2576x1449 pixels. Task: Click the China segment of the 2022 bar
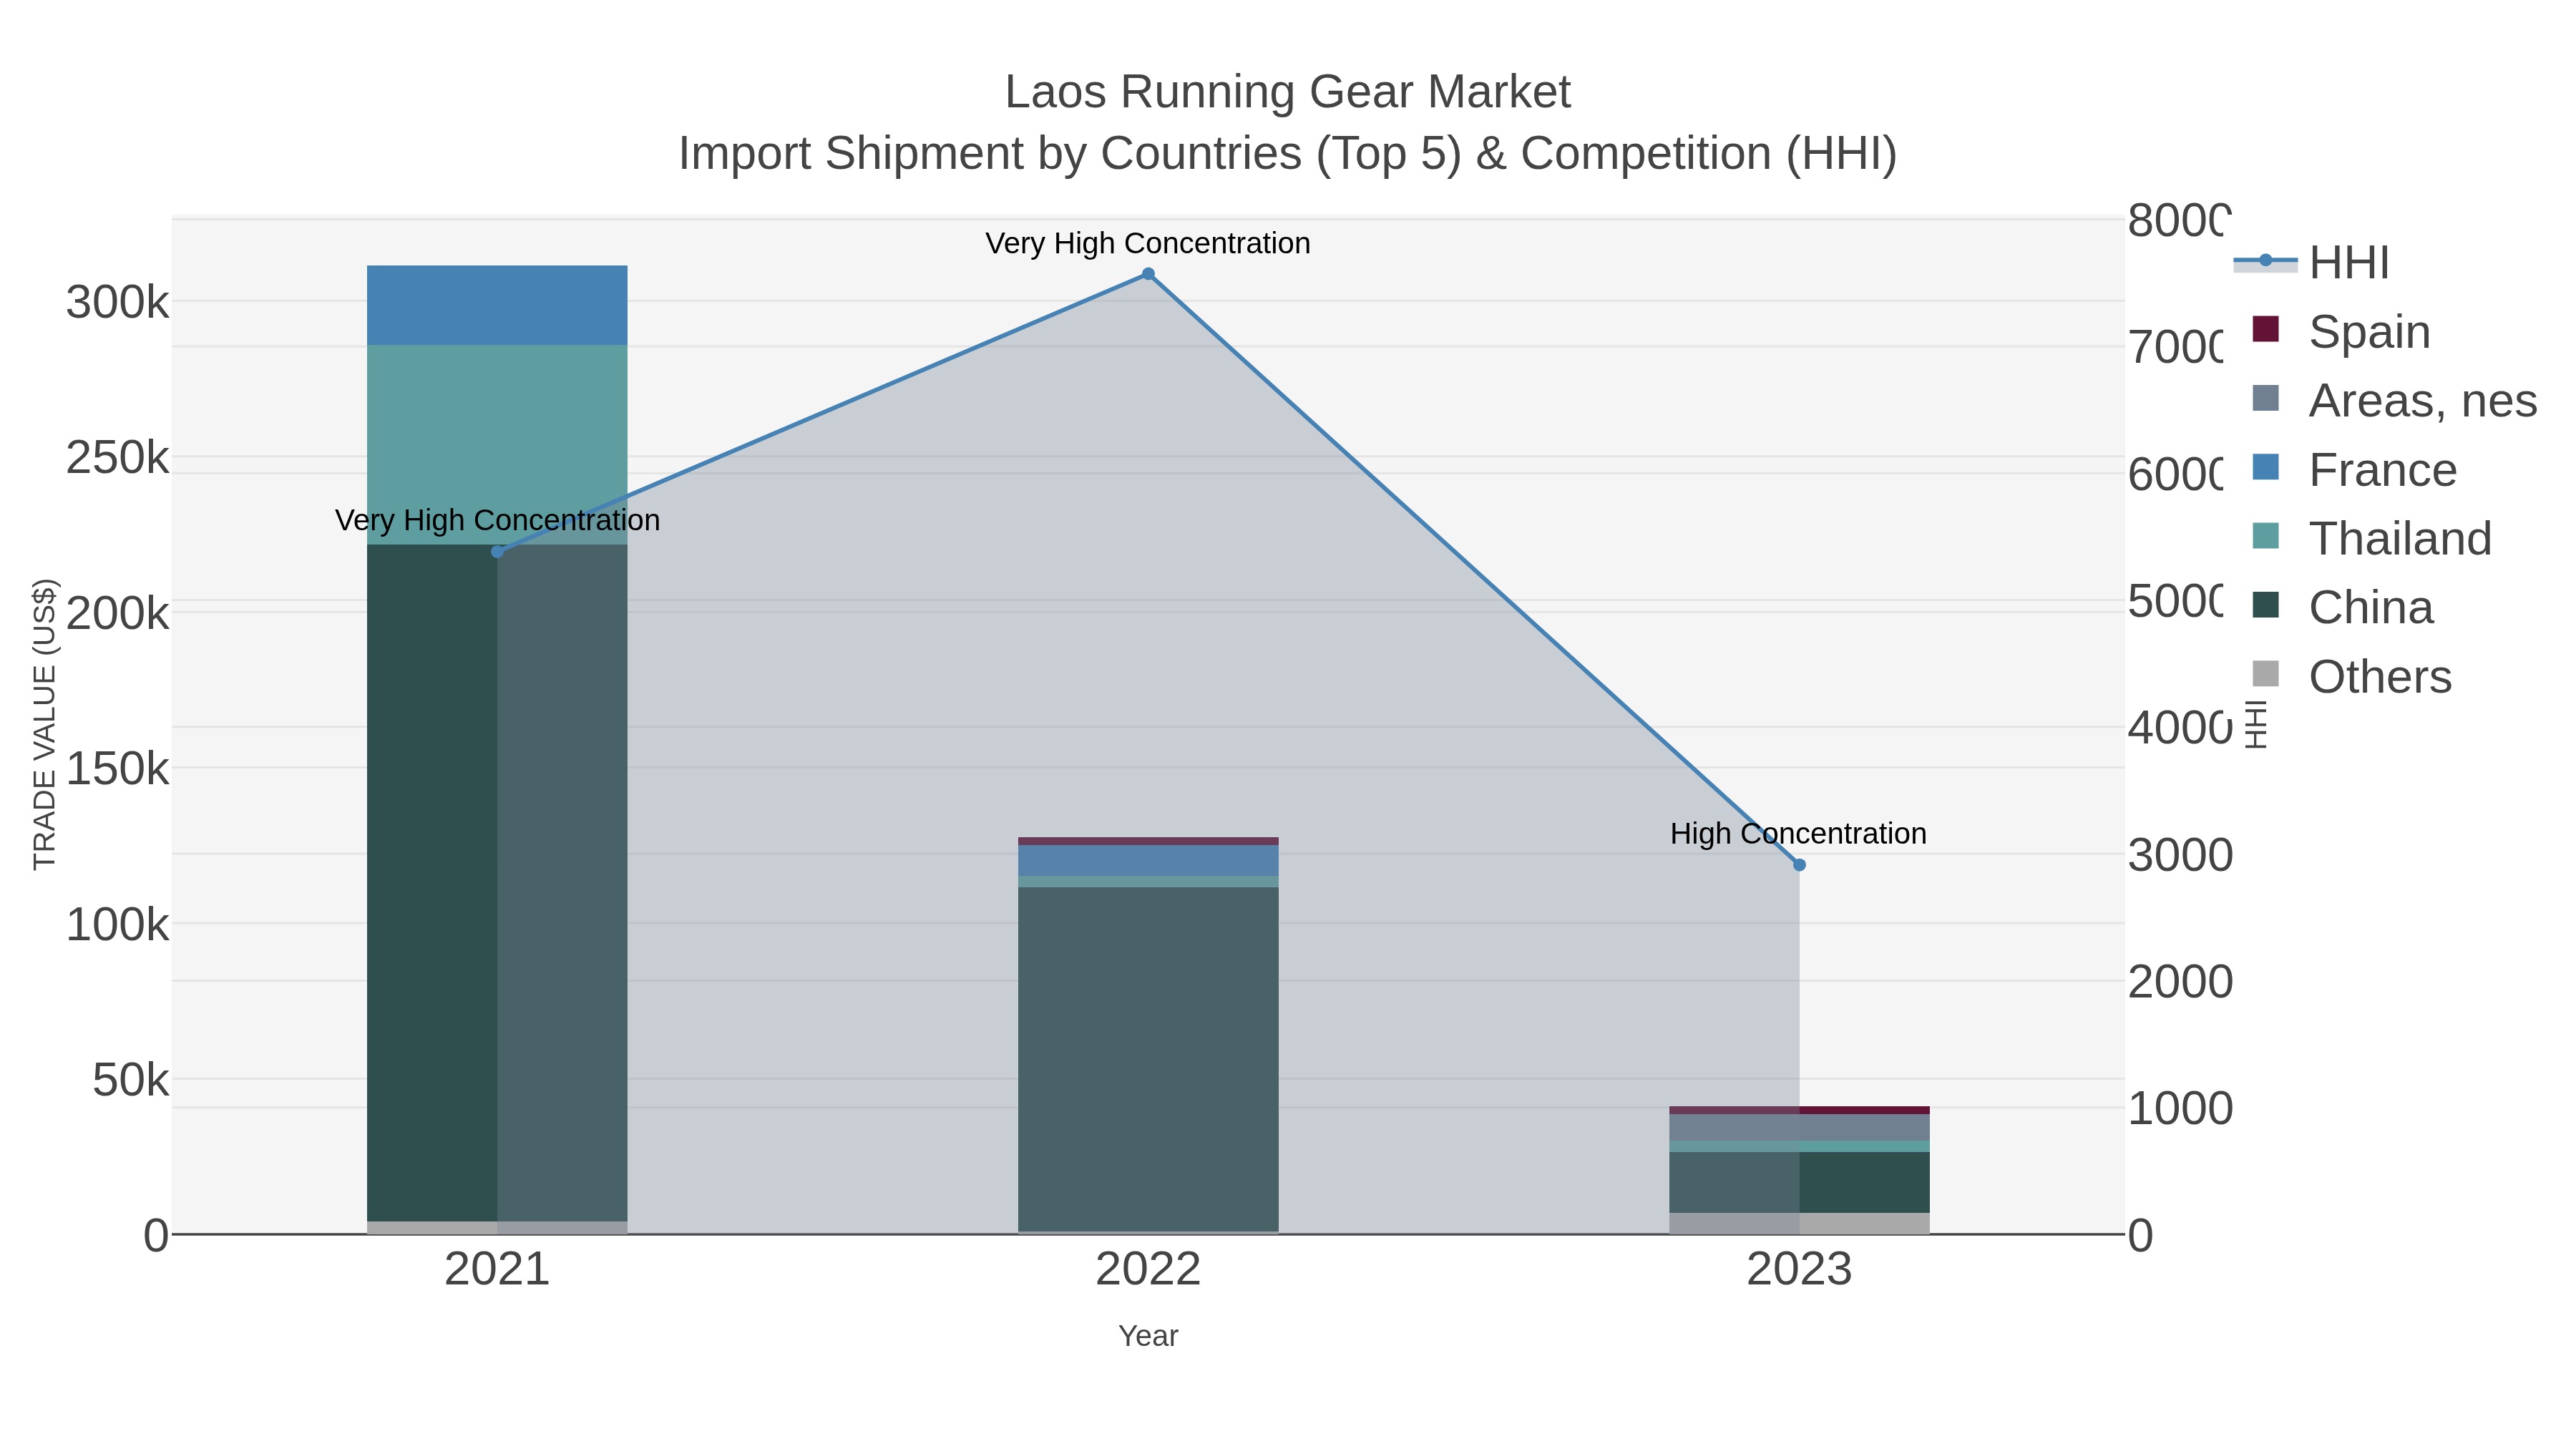1148,1059
